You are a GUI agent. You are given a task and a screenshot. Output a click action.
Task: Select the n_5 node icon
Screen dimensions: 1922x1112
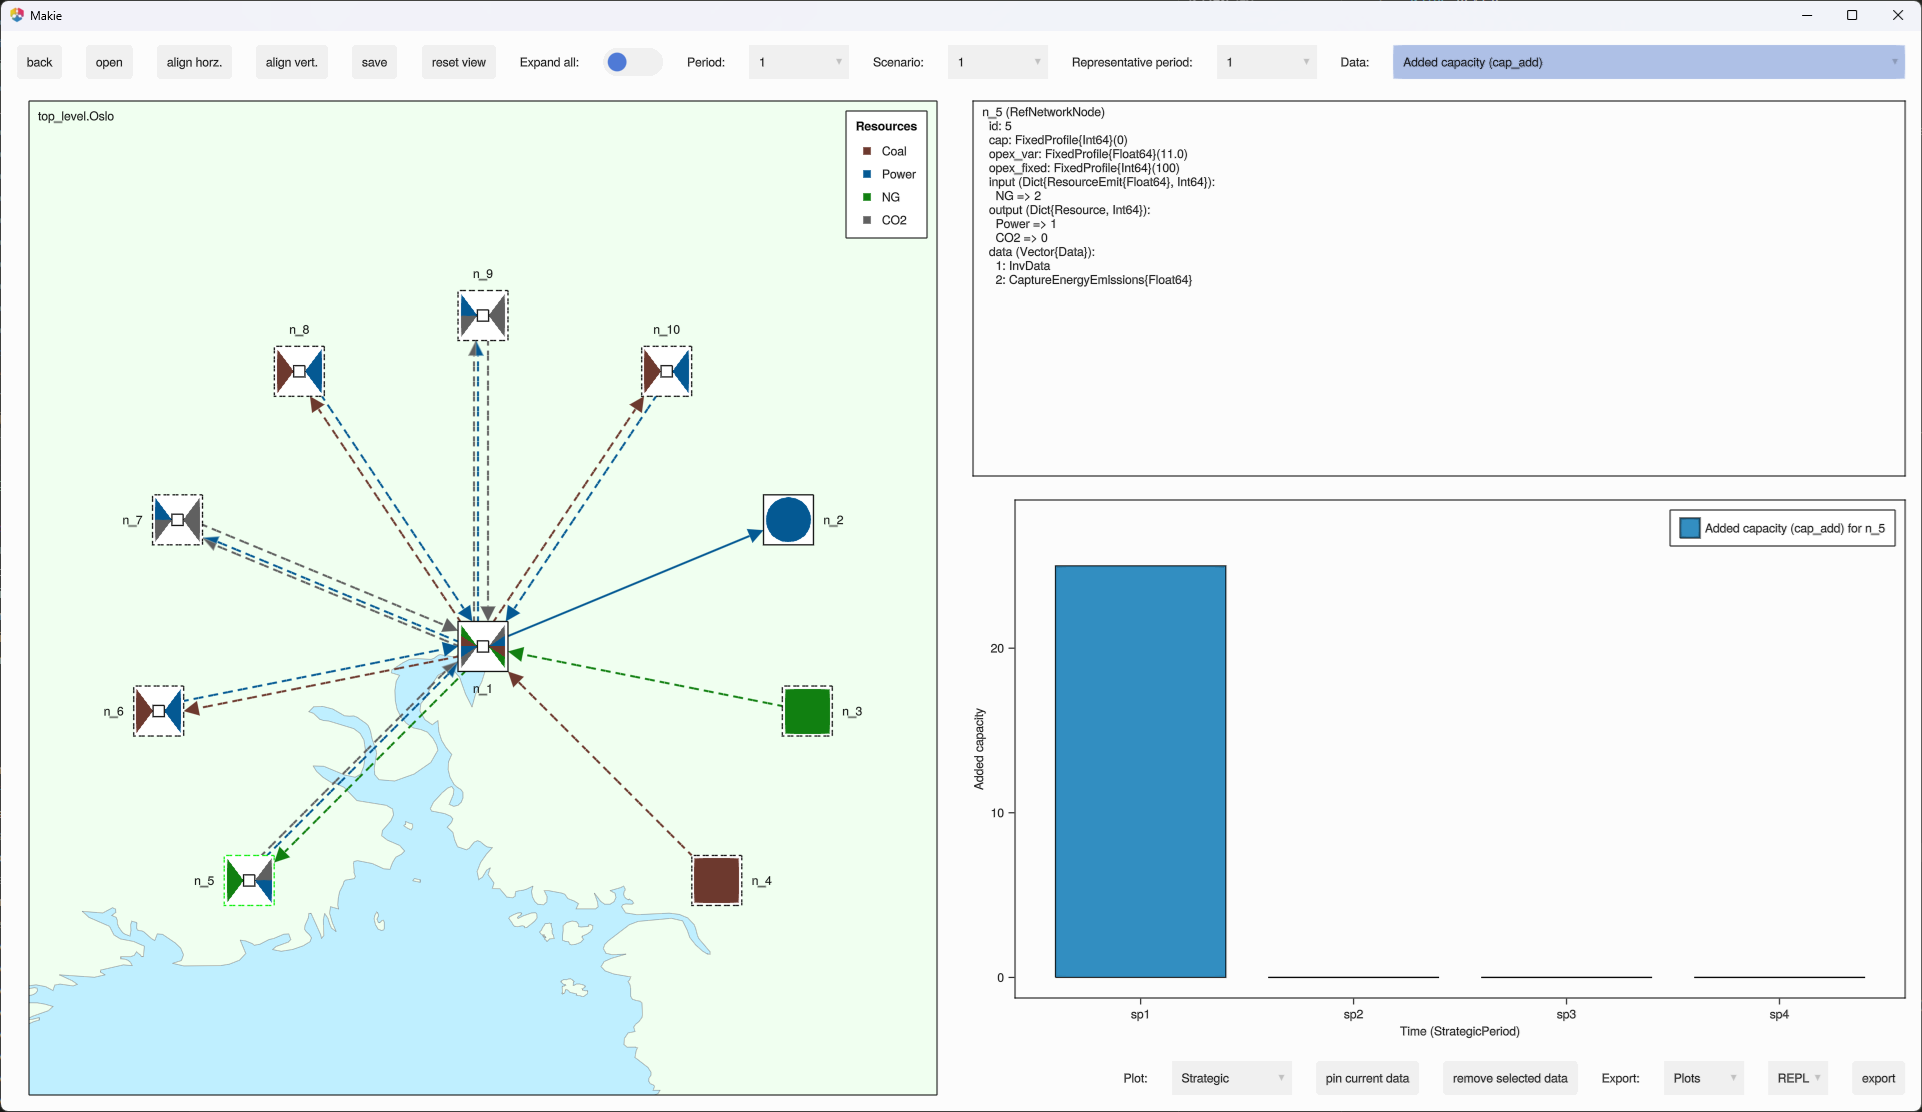(x=249, y=881)
